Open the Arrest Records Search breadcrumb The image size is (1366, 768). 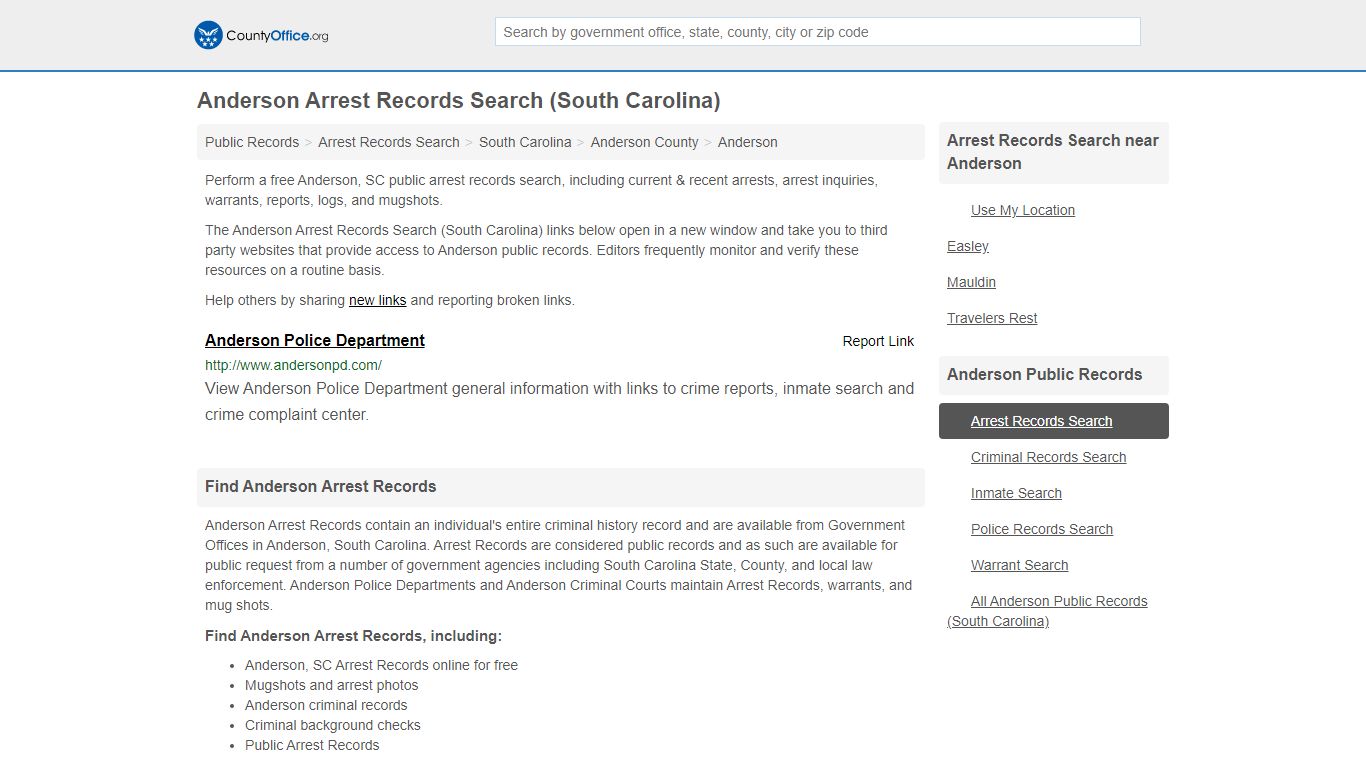(x=389, y=142)
